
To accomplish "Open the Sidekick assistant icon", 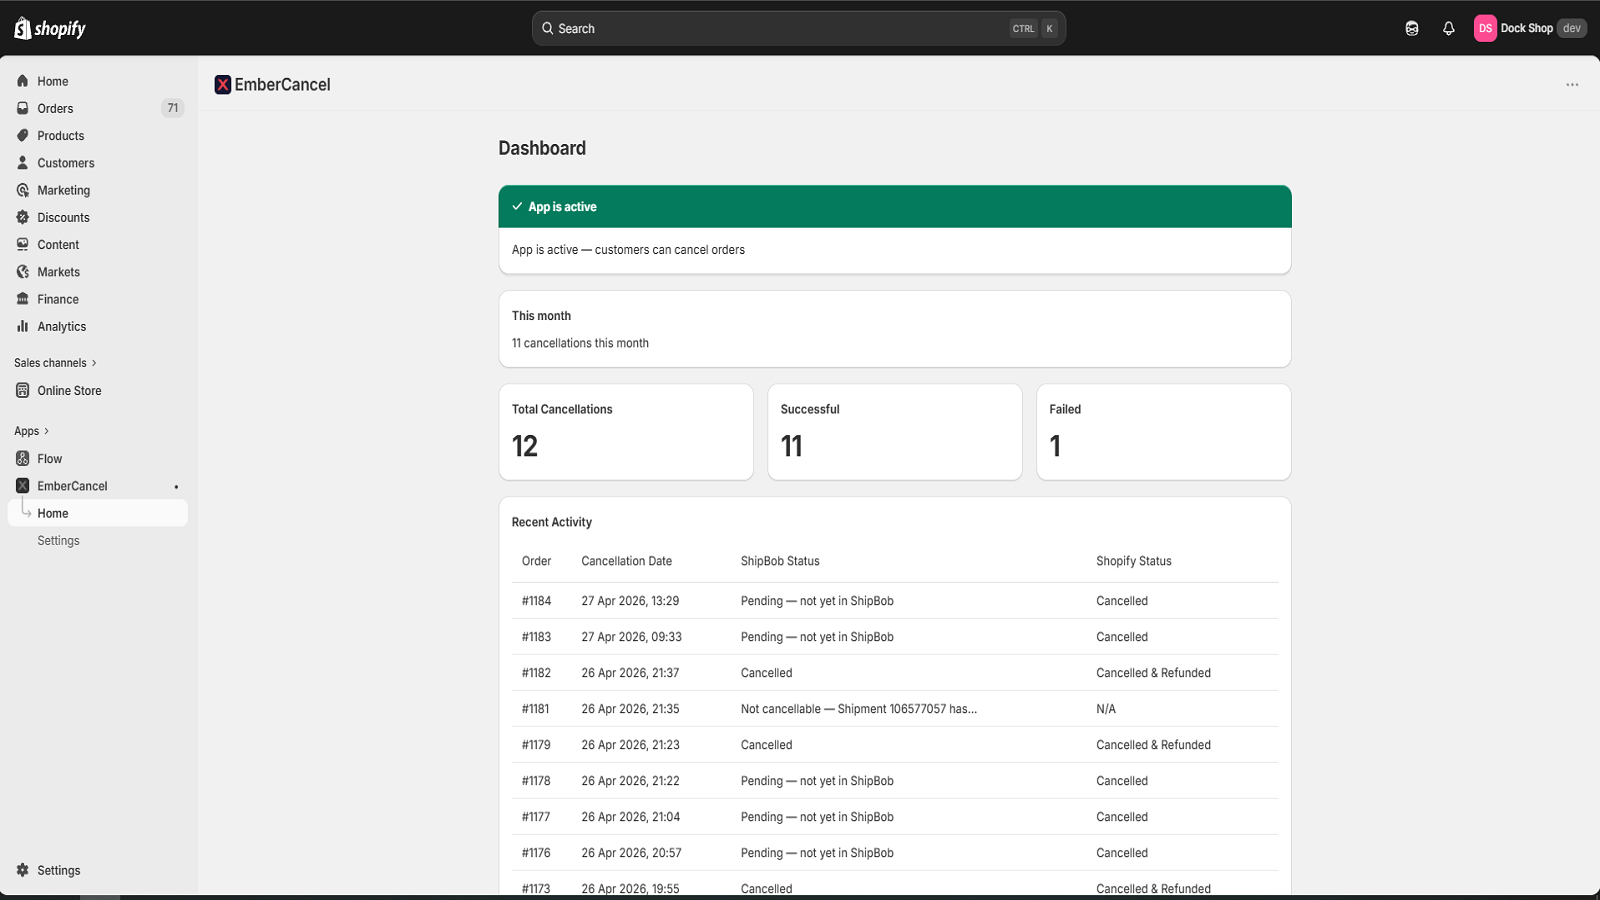I will pos(1411,28).
